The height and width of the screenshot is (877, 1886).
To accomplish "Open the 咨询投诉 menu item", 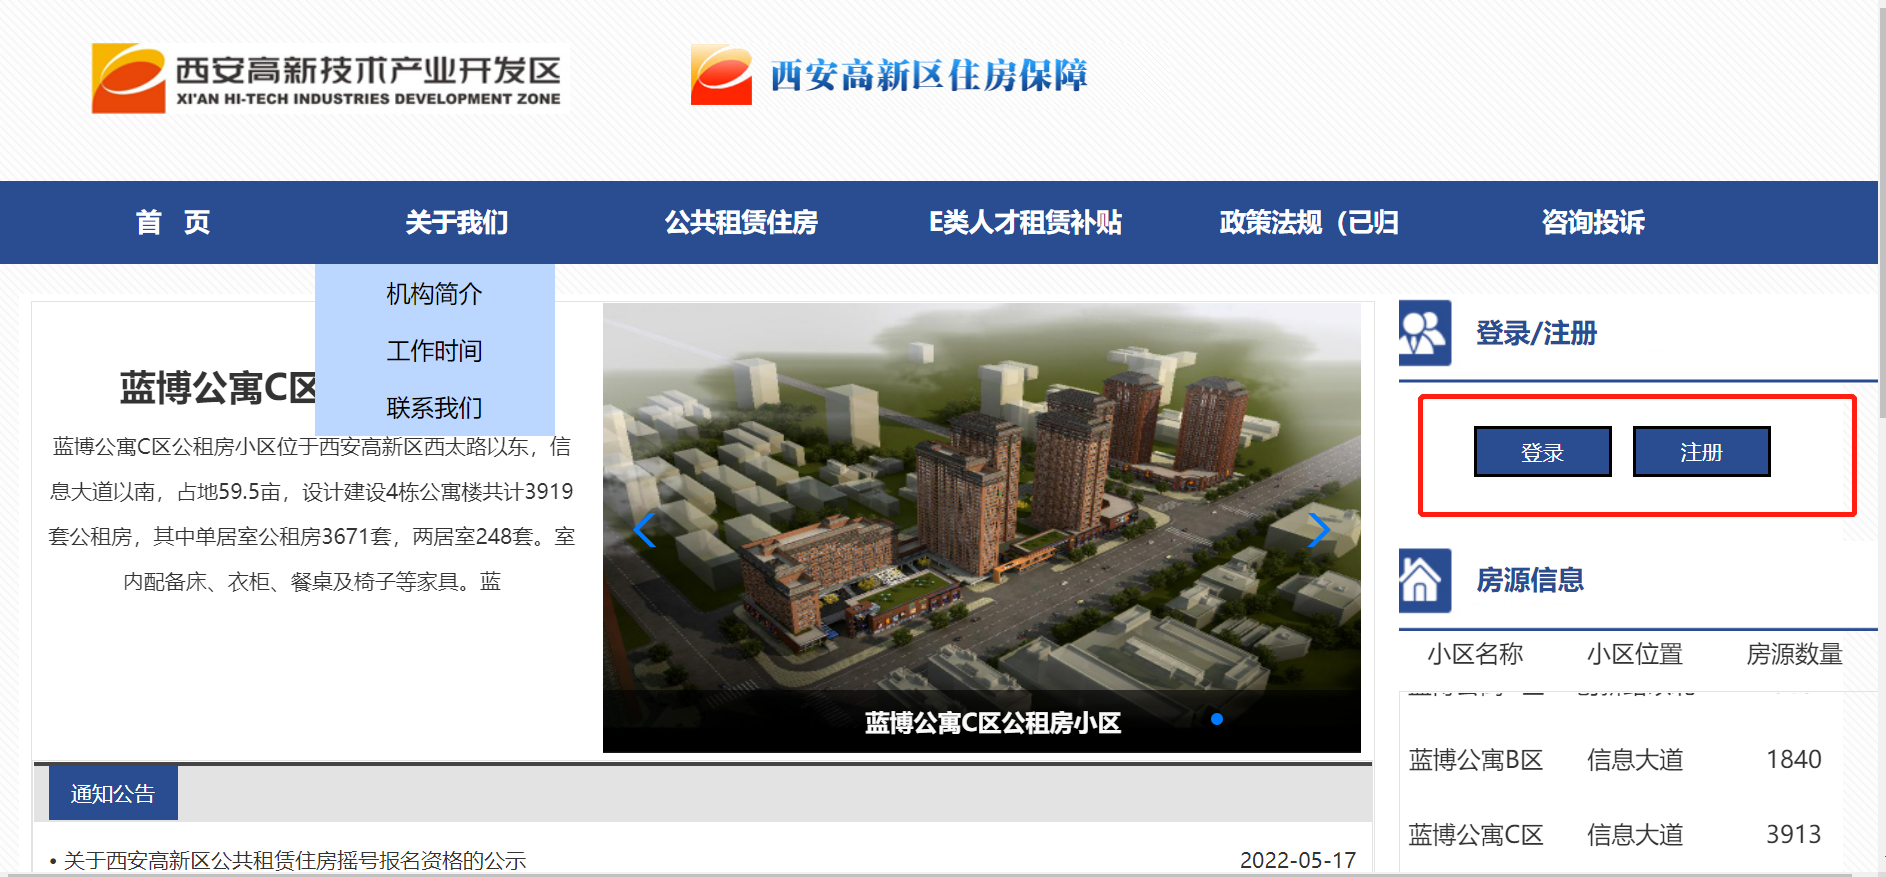I will [1593, 222].
